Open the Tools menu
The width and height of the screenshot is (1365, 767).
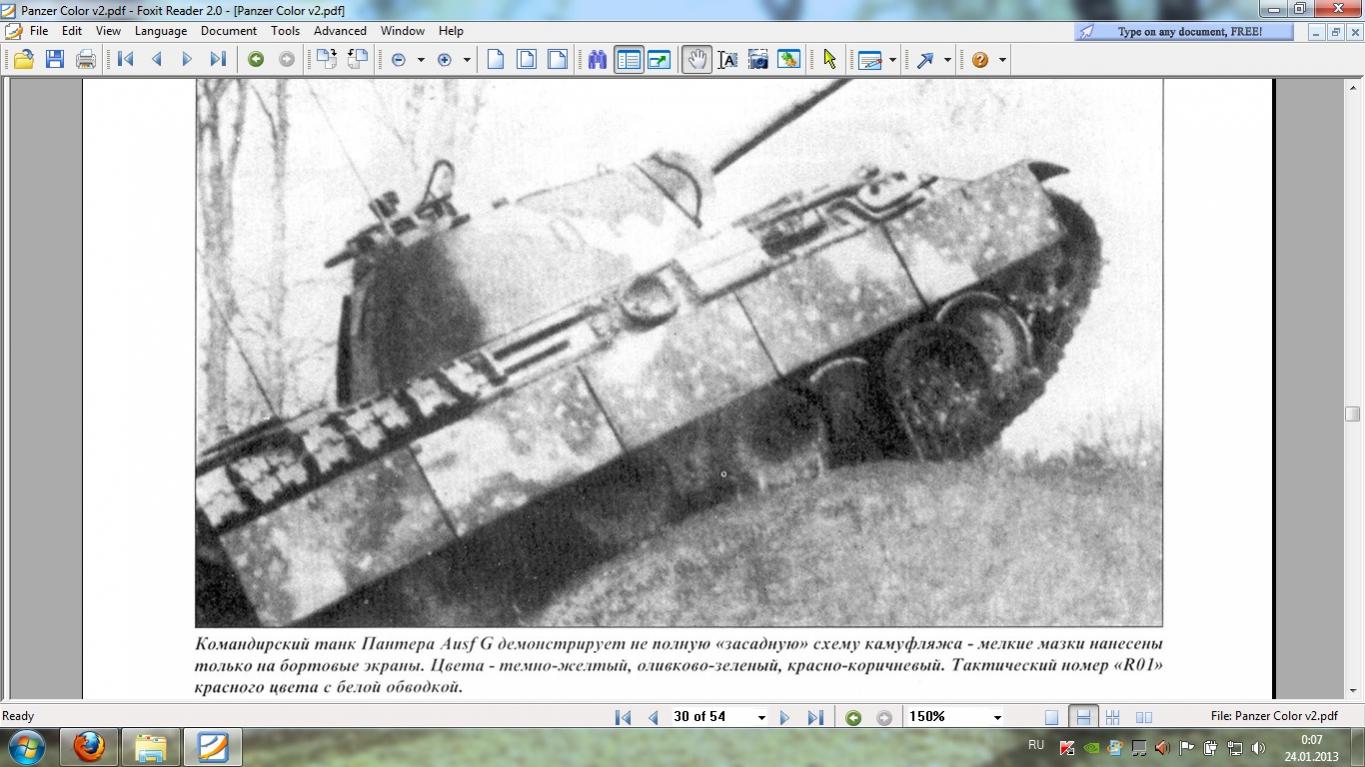coord(285,31)
